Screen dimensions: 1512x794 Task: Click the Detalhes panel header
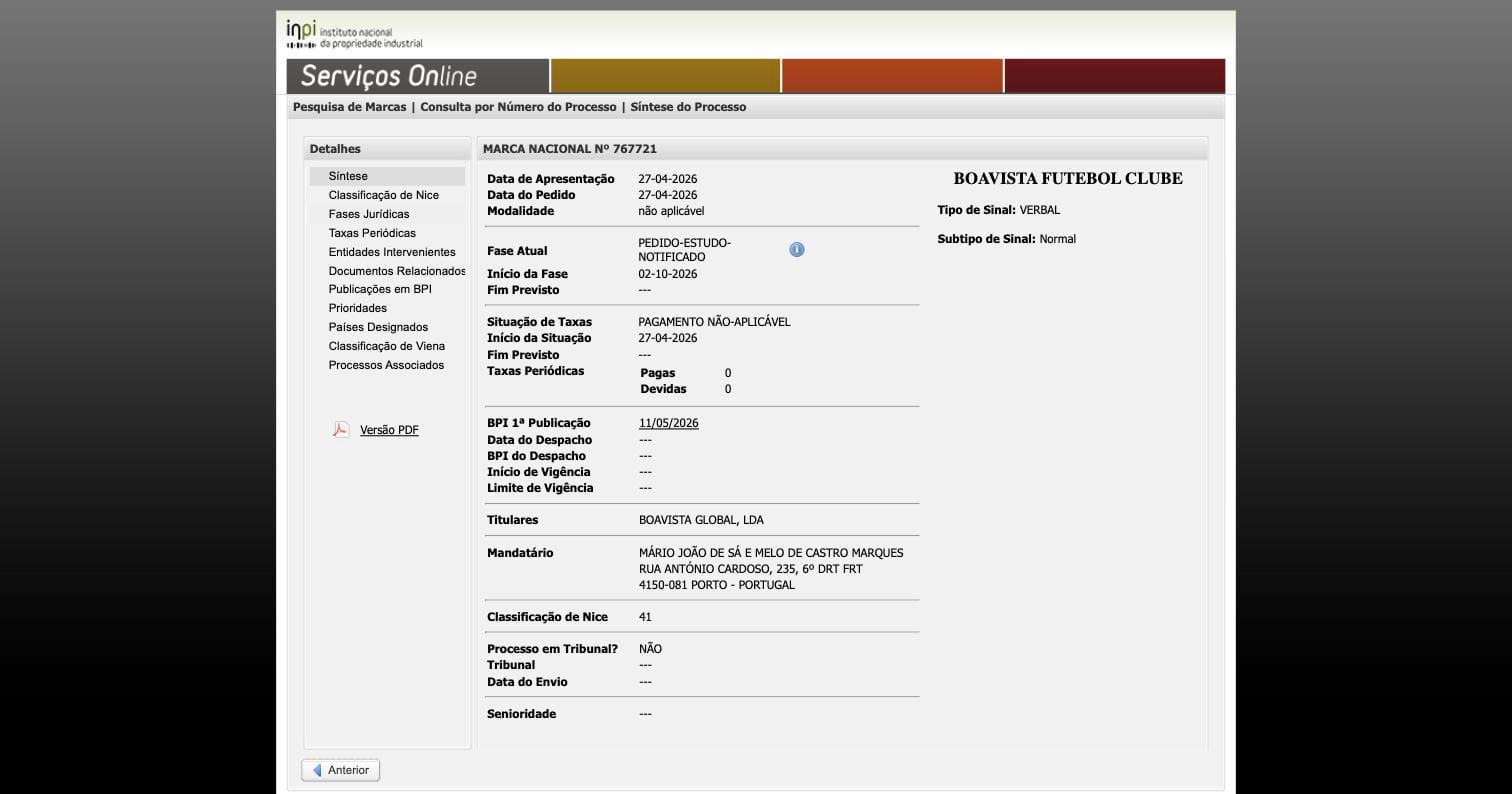(387, 149)
